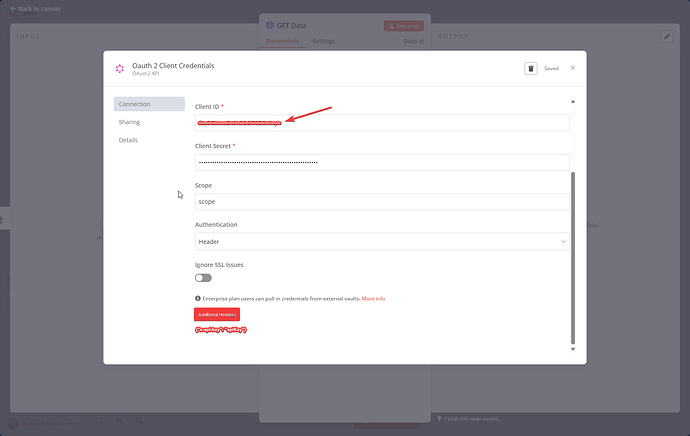The height and width of the screenshot is (436, 690).
Task: Open the Authentication Header dropdown
Action: [x=382, y=242]
